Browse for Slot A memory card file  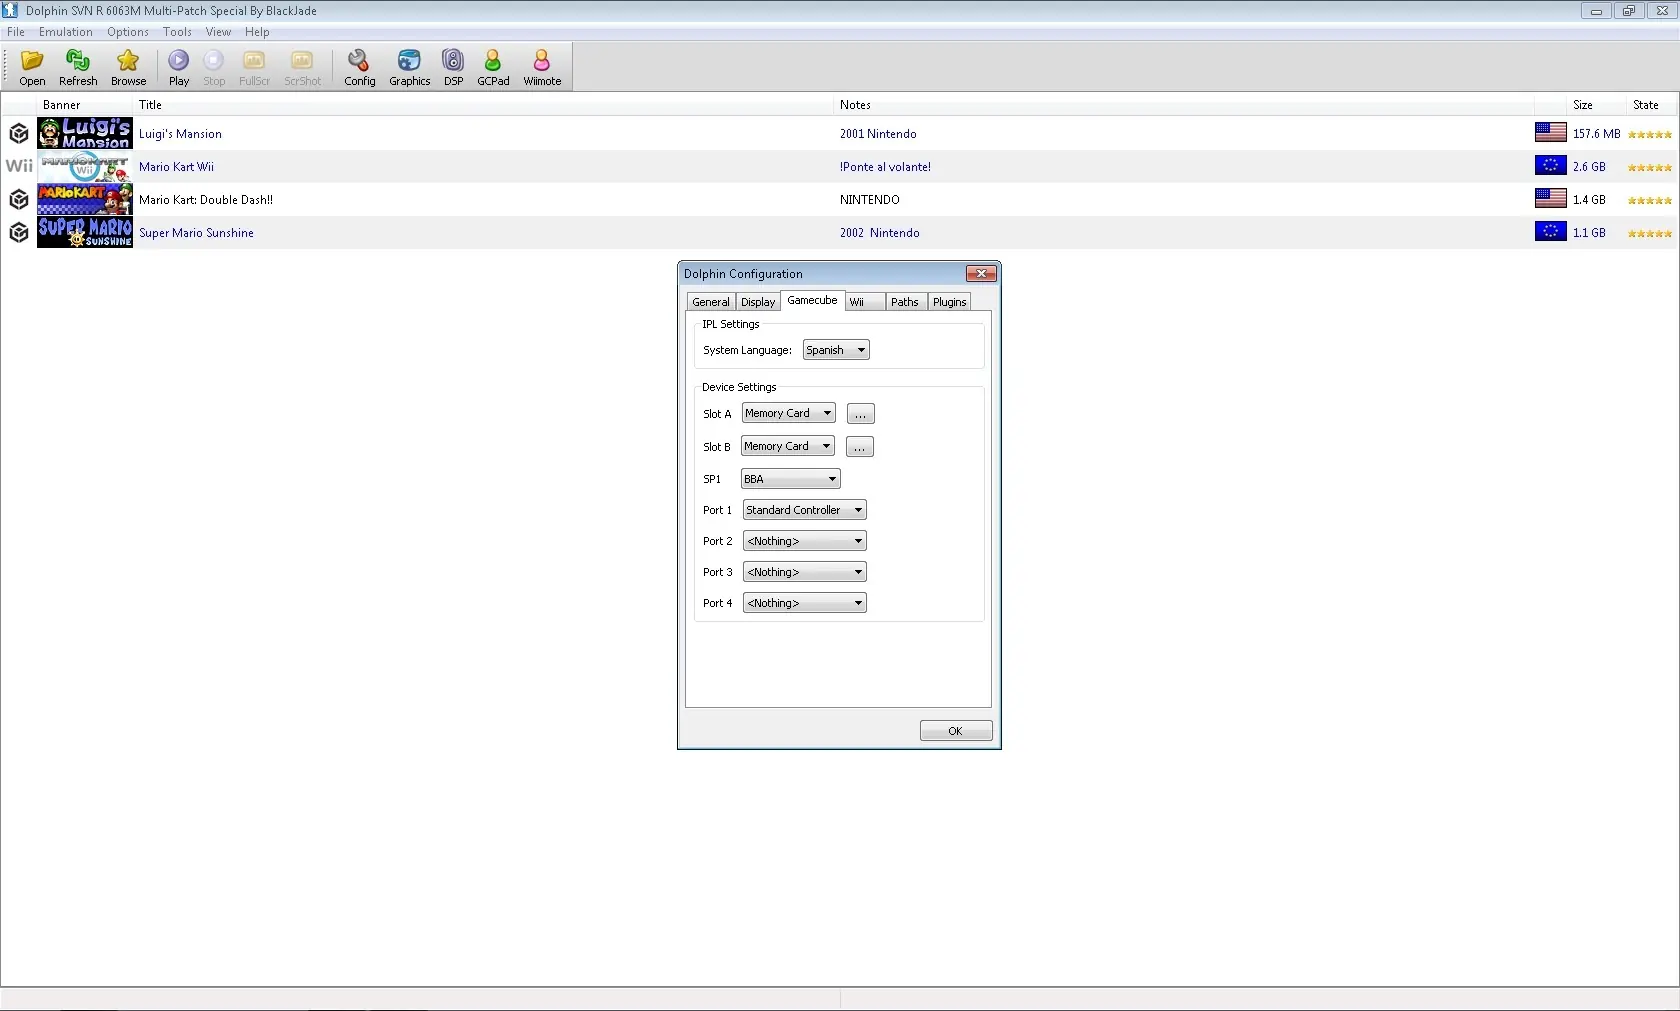pyautogui.click(x=860, y=414)
